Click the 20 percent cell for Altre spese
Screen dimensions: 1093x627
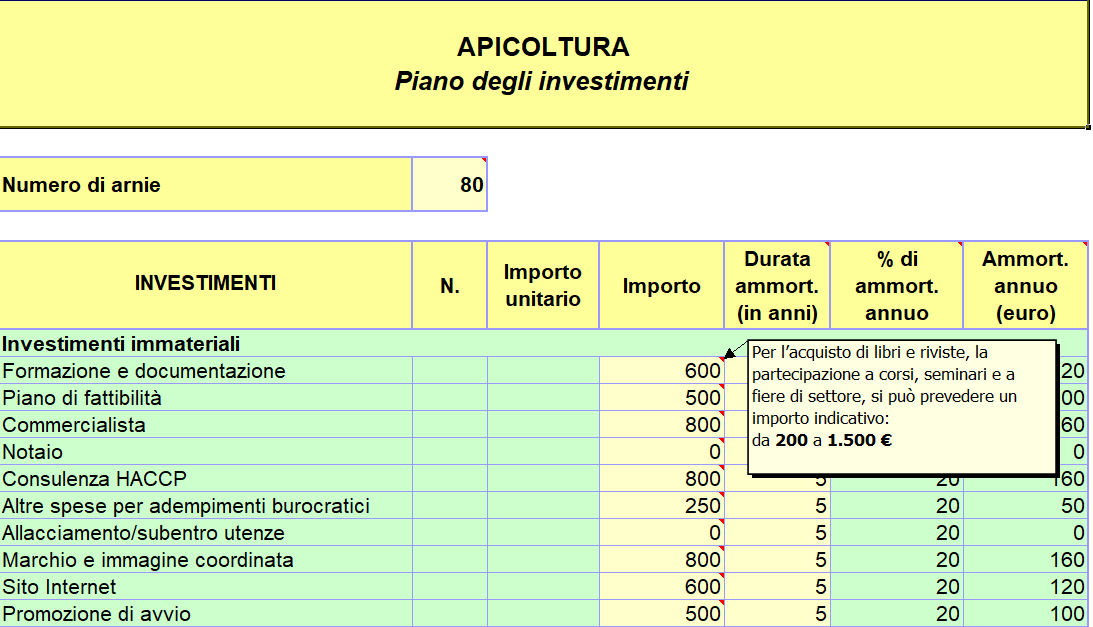click(896, 506)
